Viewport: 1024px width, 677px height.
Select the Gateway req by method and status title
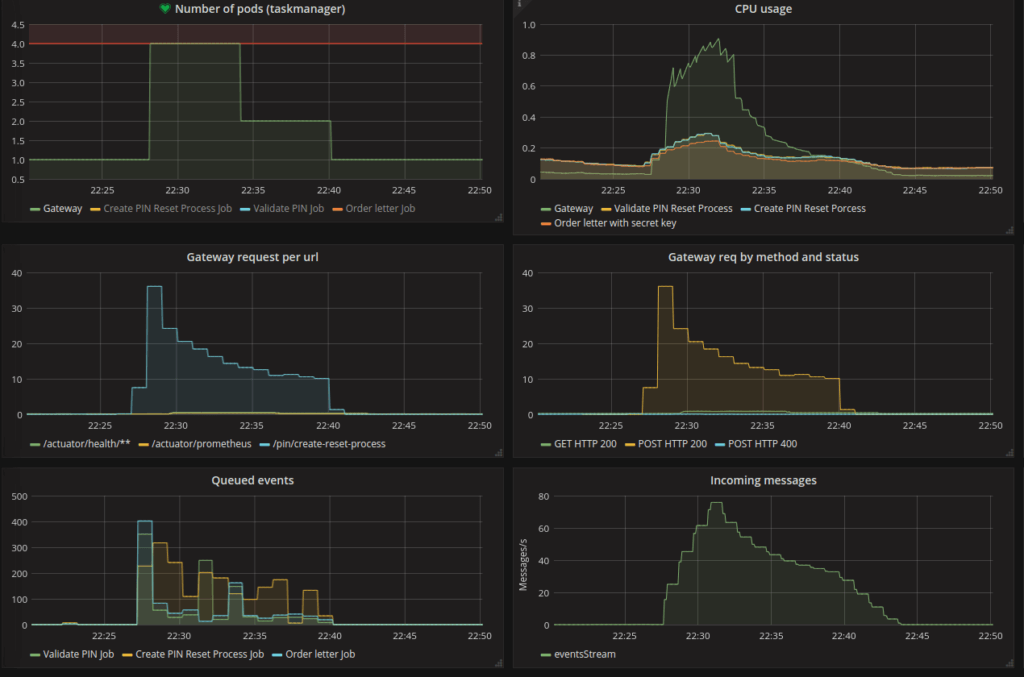766,256
